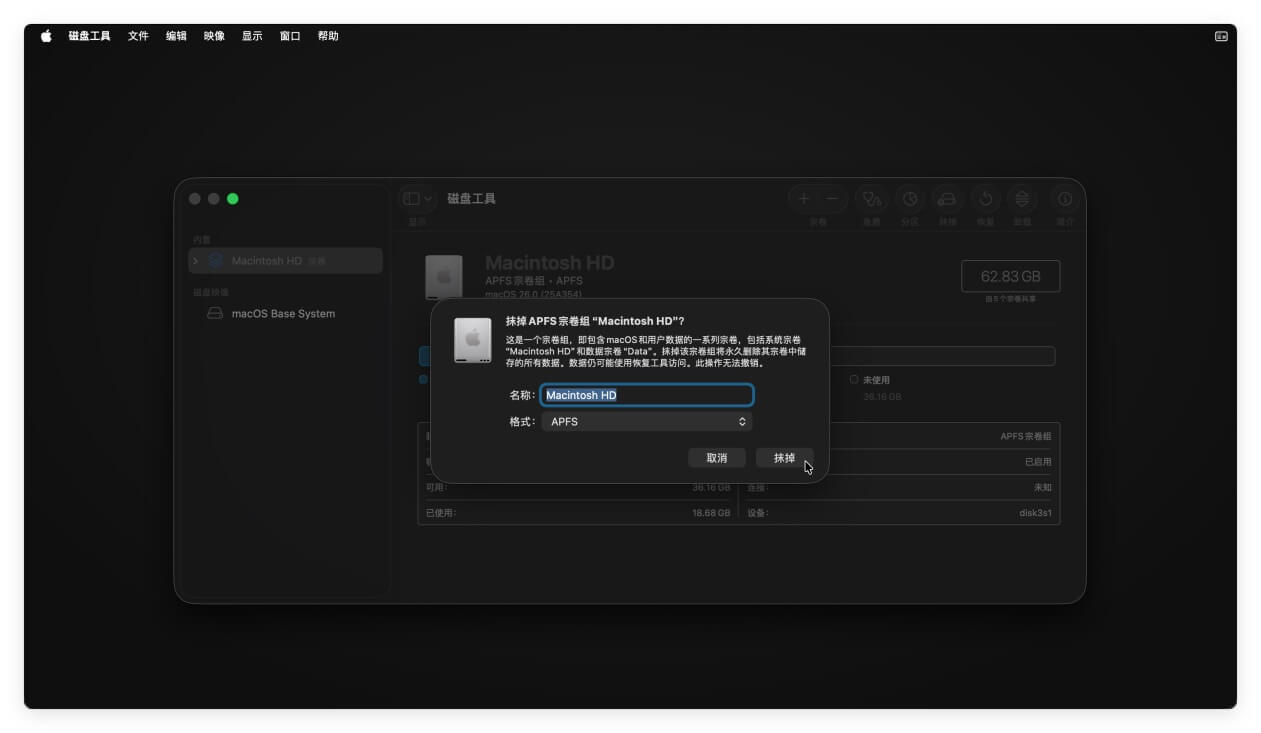Click the Restore circular arrow icon
This screenshot has height=733, width=1261.
(x=985, y=198)
